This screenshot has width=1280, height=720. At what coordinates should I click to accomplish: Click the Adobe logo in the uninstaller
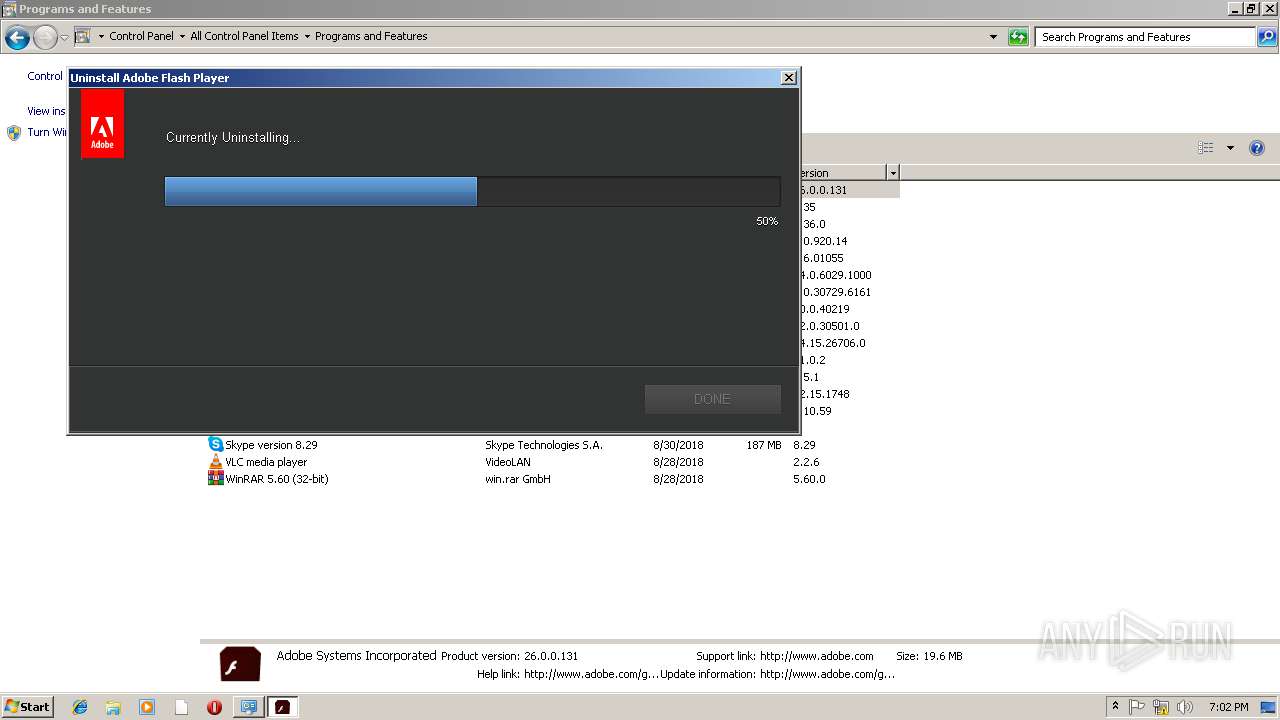[102, 124]
